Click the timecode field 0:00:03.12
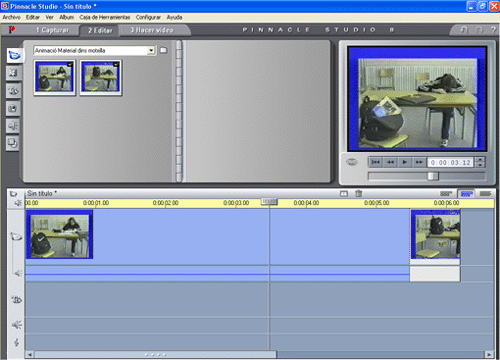This screenshot has height=360, width=500. coord(450,162)
